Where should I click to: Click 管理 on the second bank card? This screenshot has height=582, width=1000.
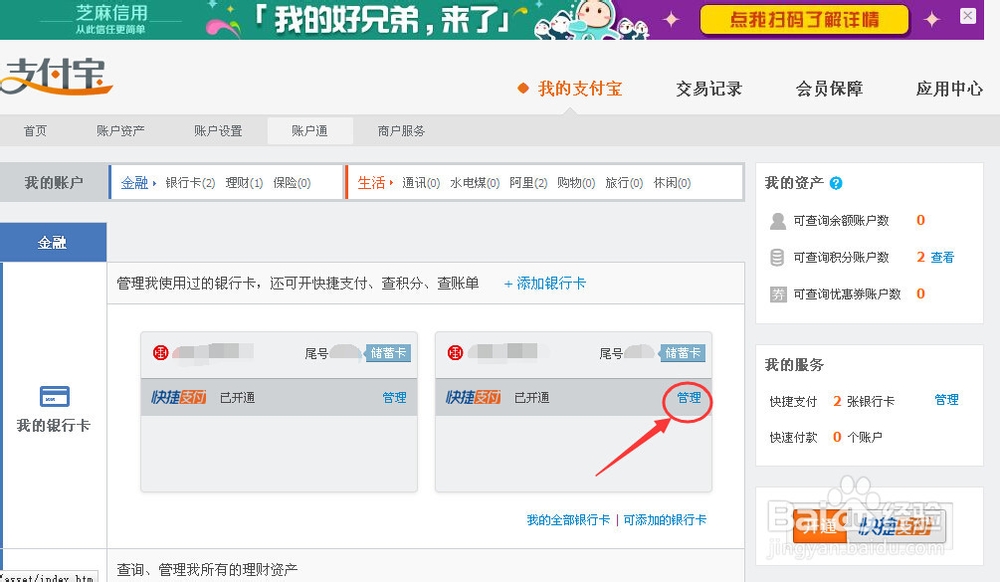click(689, 397)
